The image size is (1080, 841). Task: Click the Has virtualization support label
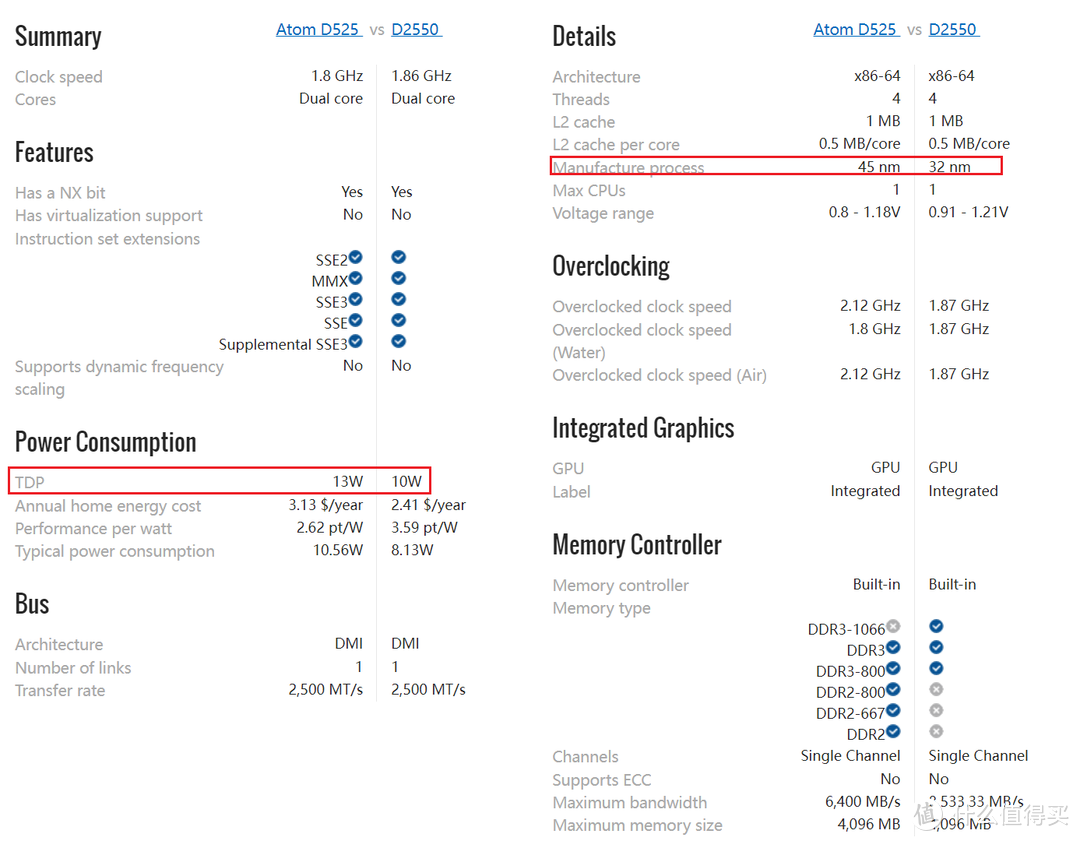[109, 216]
